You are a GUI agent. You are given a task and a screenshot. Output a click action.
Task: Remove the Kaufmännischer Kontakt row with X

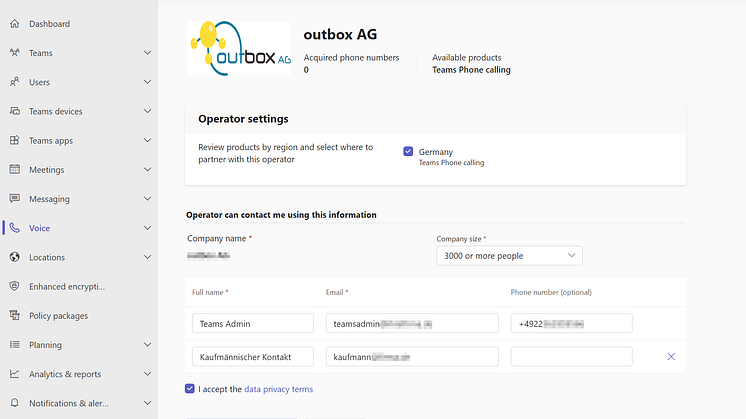click(x=671, y=356)
